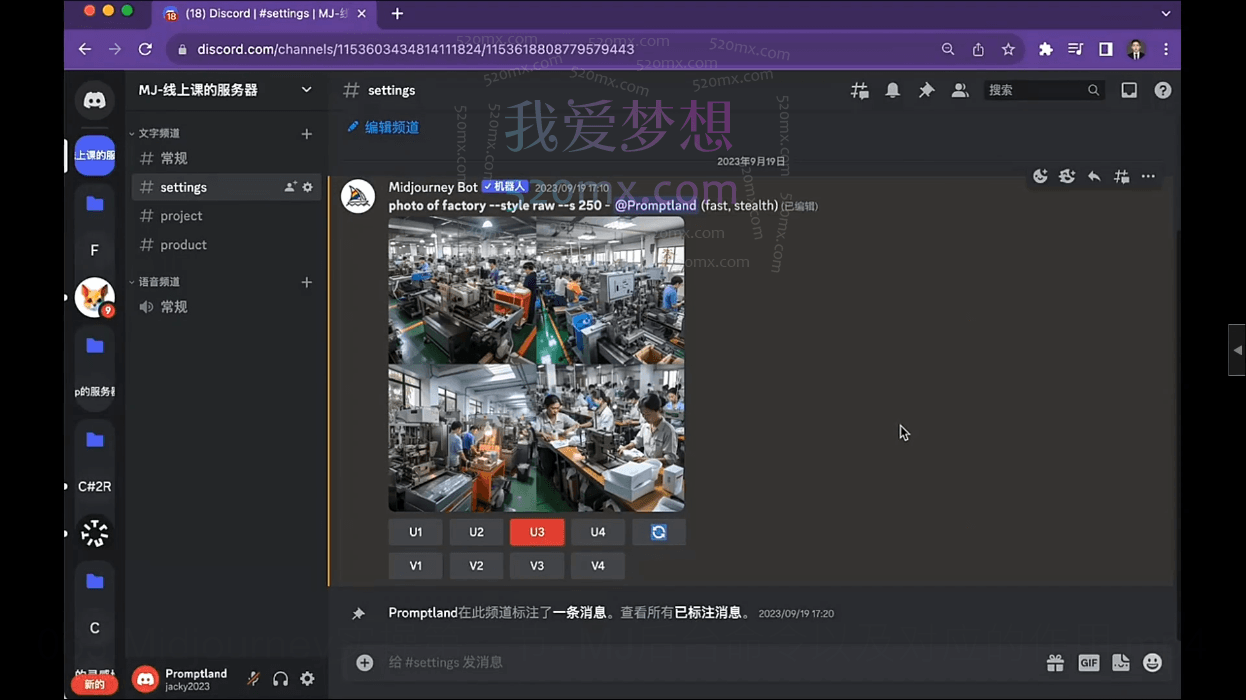Toggle headphone deafen in user panel

tap(280, 679)
